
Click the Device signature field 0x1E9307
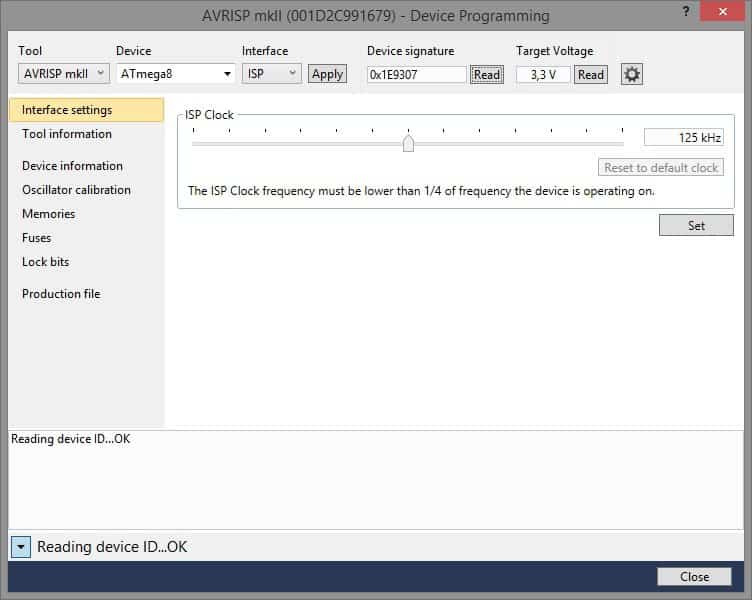click(x=416, y=74)
